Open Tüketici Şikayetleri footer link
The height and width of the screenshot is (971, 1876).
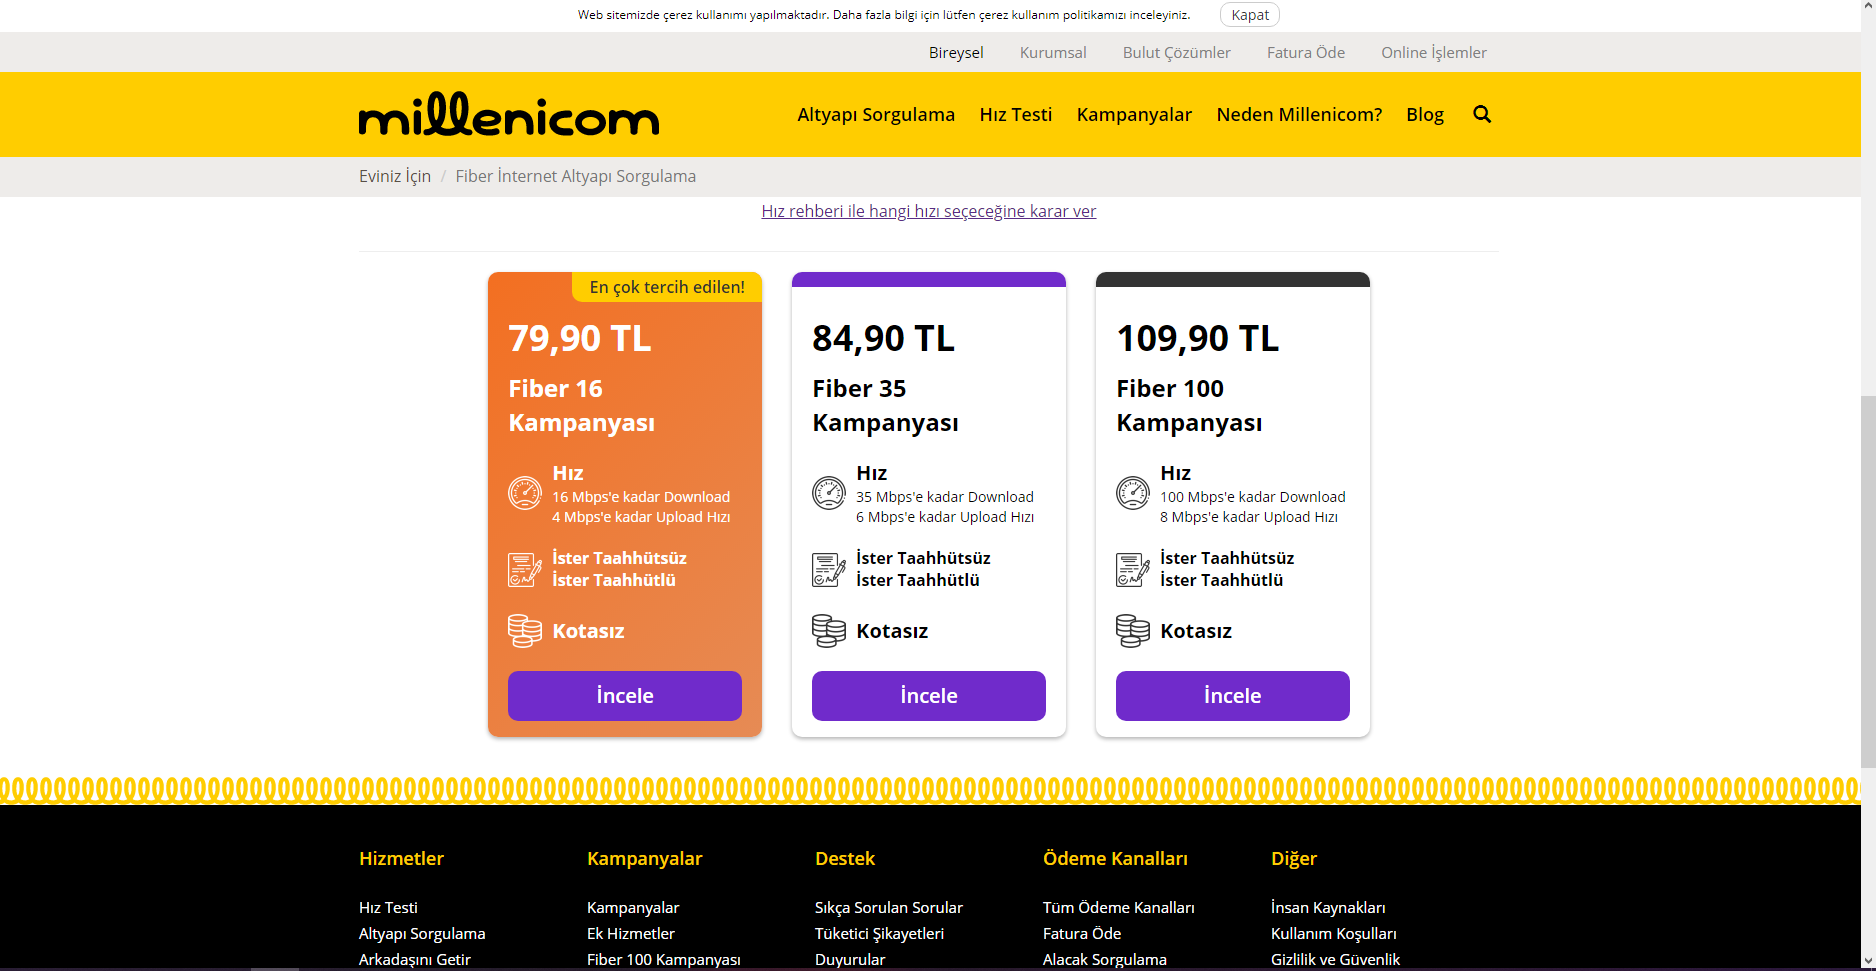click(879, 933)
